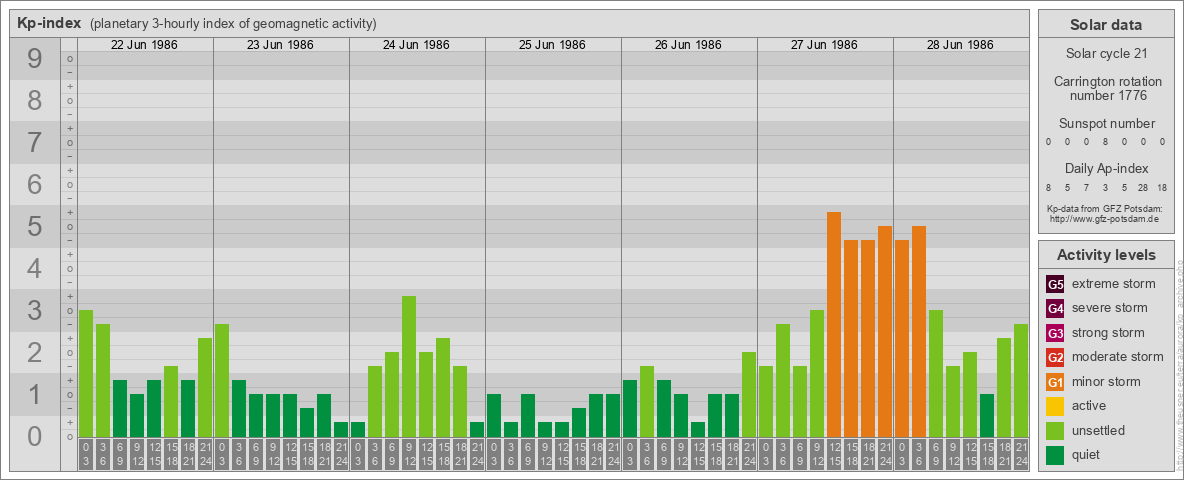Click the tallest orange bar, 27 Jun 12-15
1184x480 pixels.
point(834,324)
